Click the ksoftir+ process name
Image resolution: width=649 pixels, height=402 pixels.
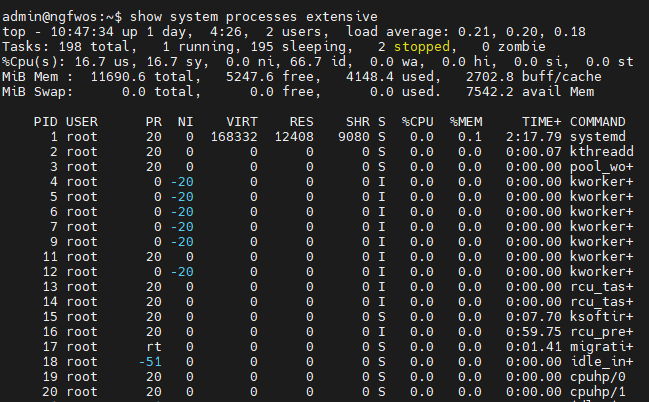[602, 315]
